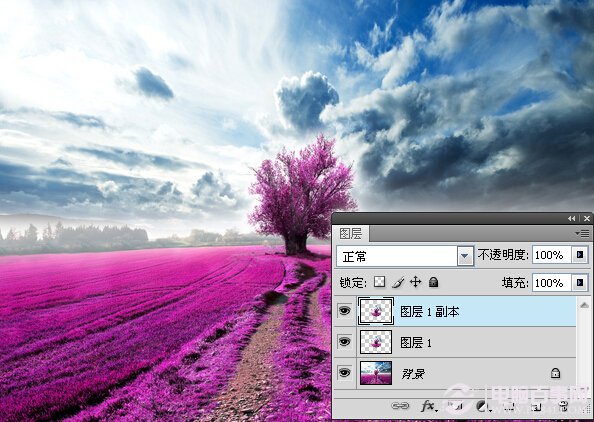Screen dimensions: 594x422
Task: Toggle visibility of 图层 1
Action: (344, 342)
